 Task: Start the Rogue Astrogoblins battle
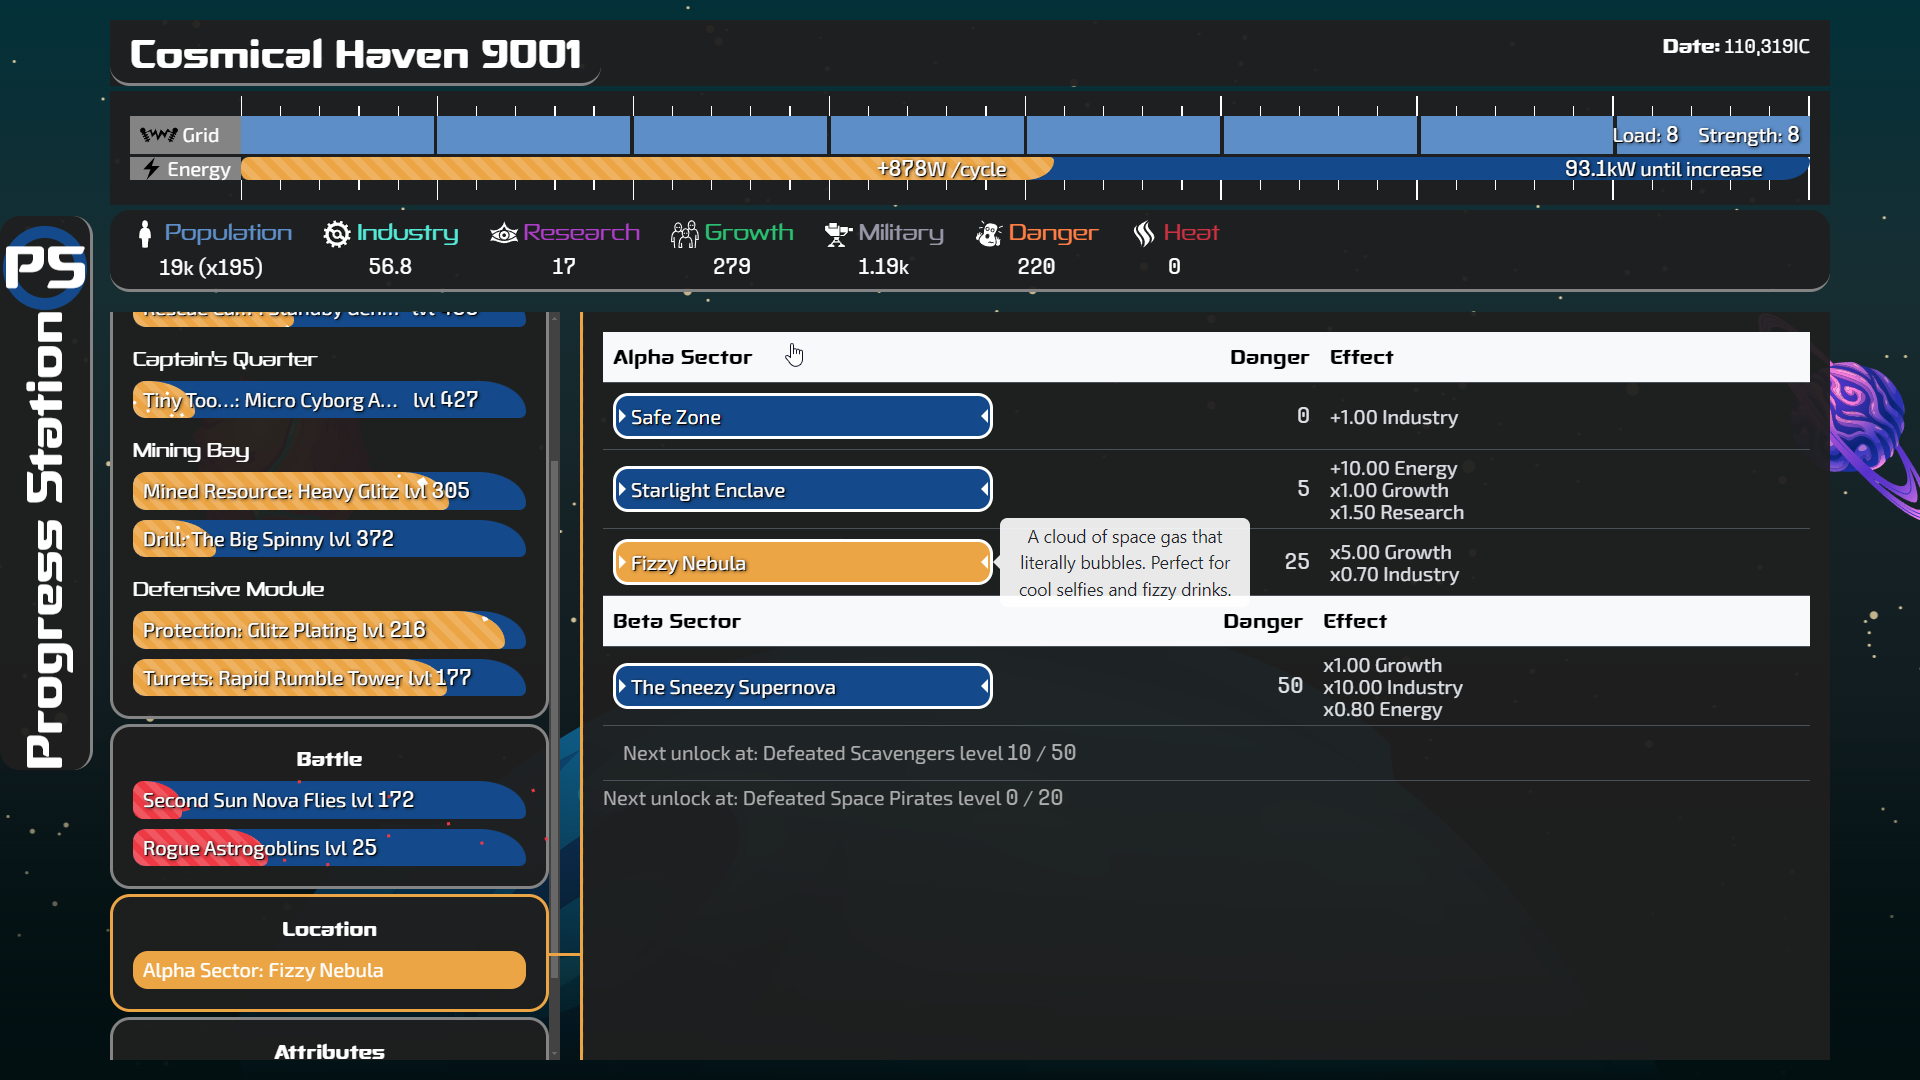click(x=329, y=848)
